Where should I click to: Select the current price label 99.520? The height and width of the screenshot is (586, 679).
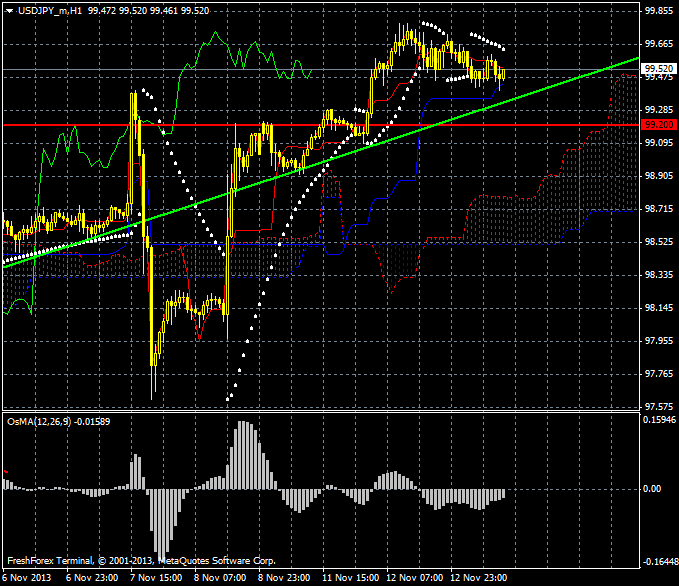658,70
